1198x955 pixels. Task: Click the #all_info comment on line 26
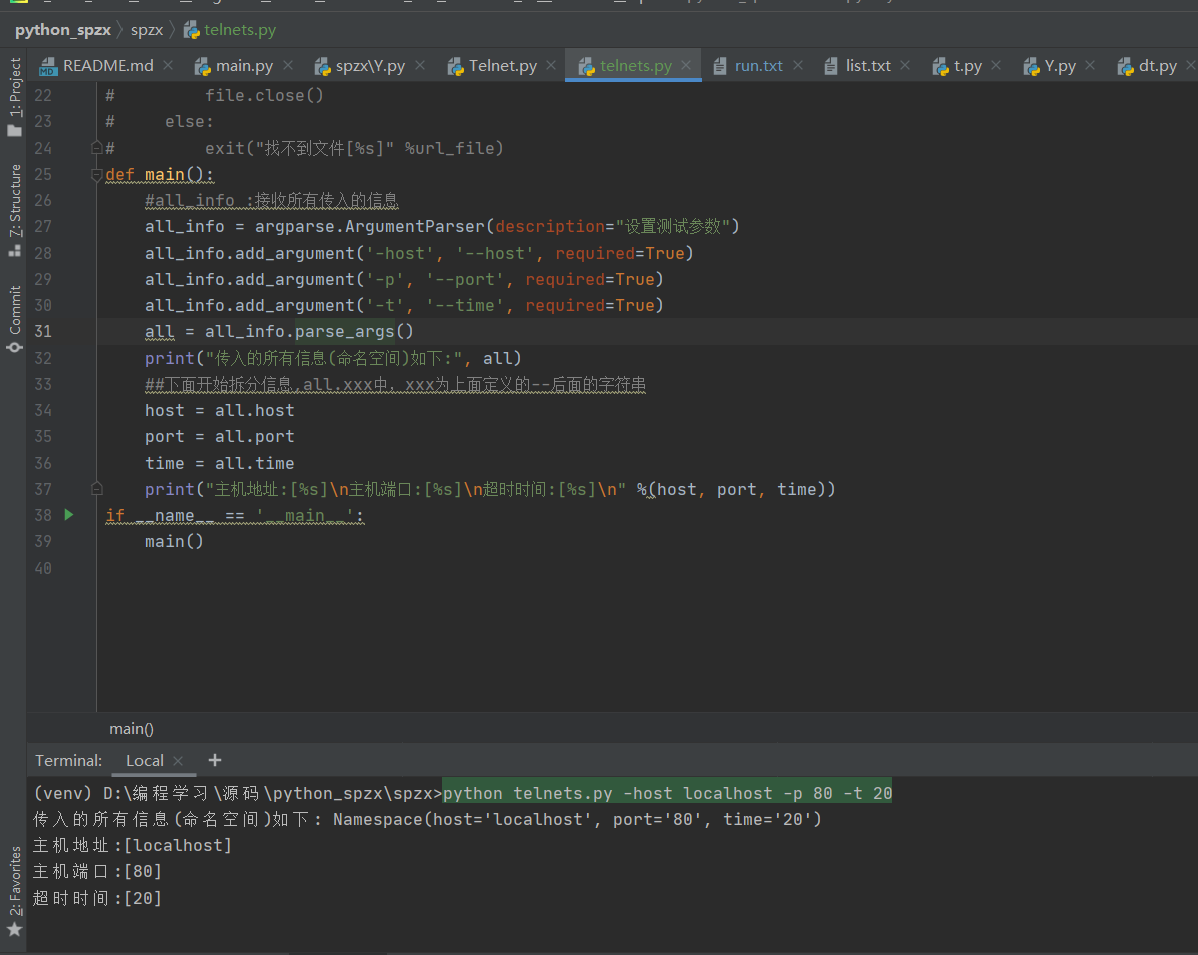pyautogui.click(x=272, y=201)
